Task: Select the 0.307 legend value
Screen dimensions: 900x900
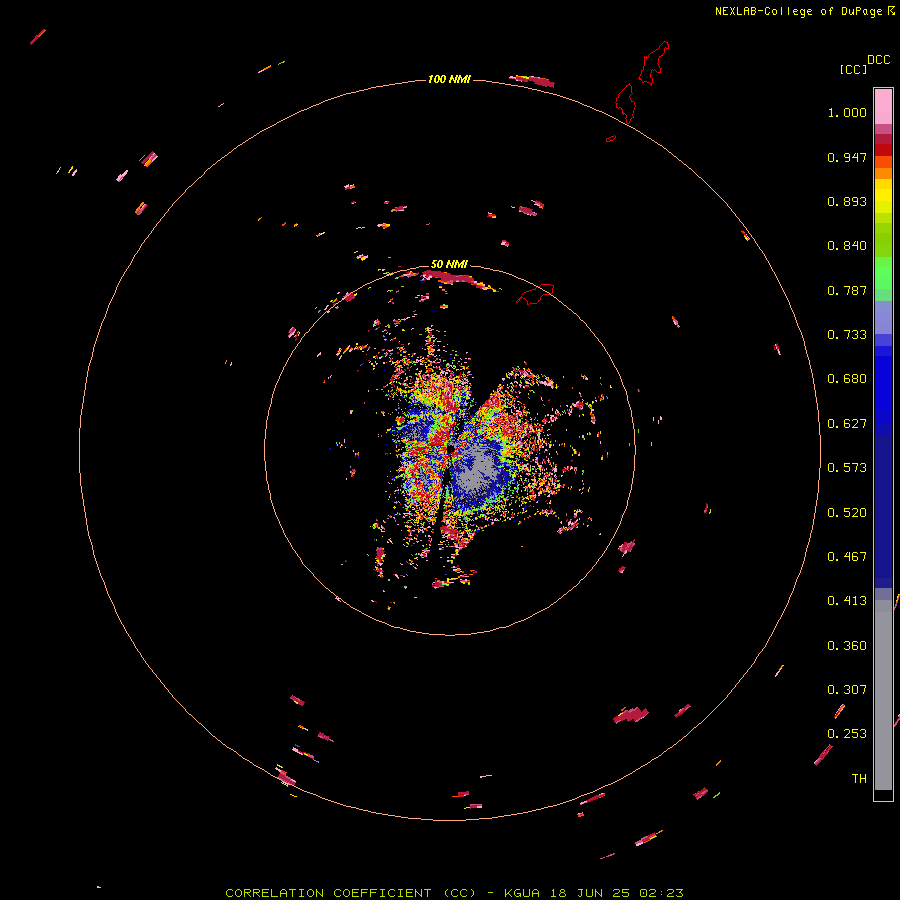Action: pos(847,690)
